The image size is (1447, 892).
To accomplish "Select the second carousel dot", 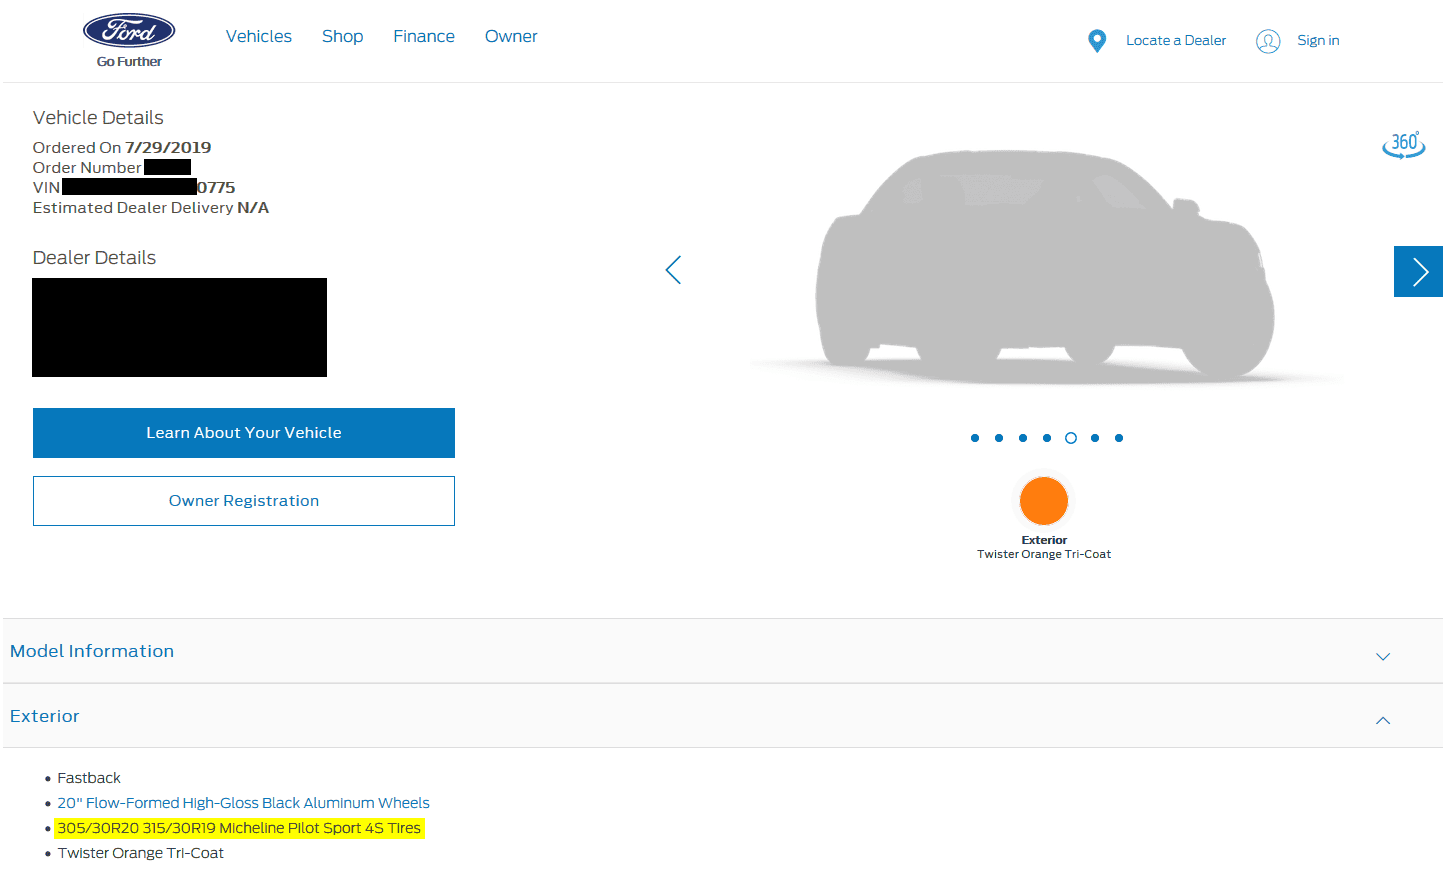I will [x=999, y=438].
